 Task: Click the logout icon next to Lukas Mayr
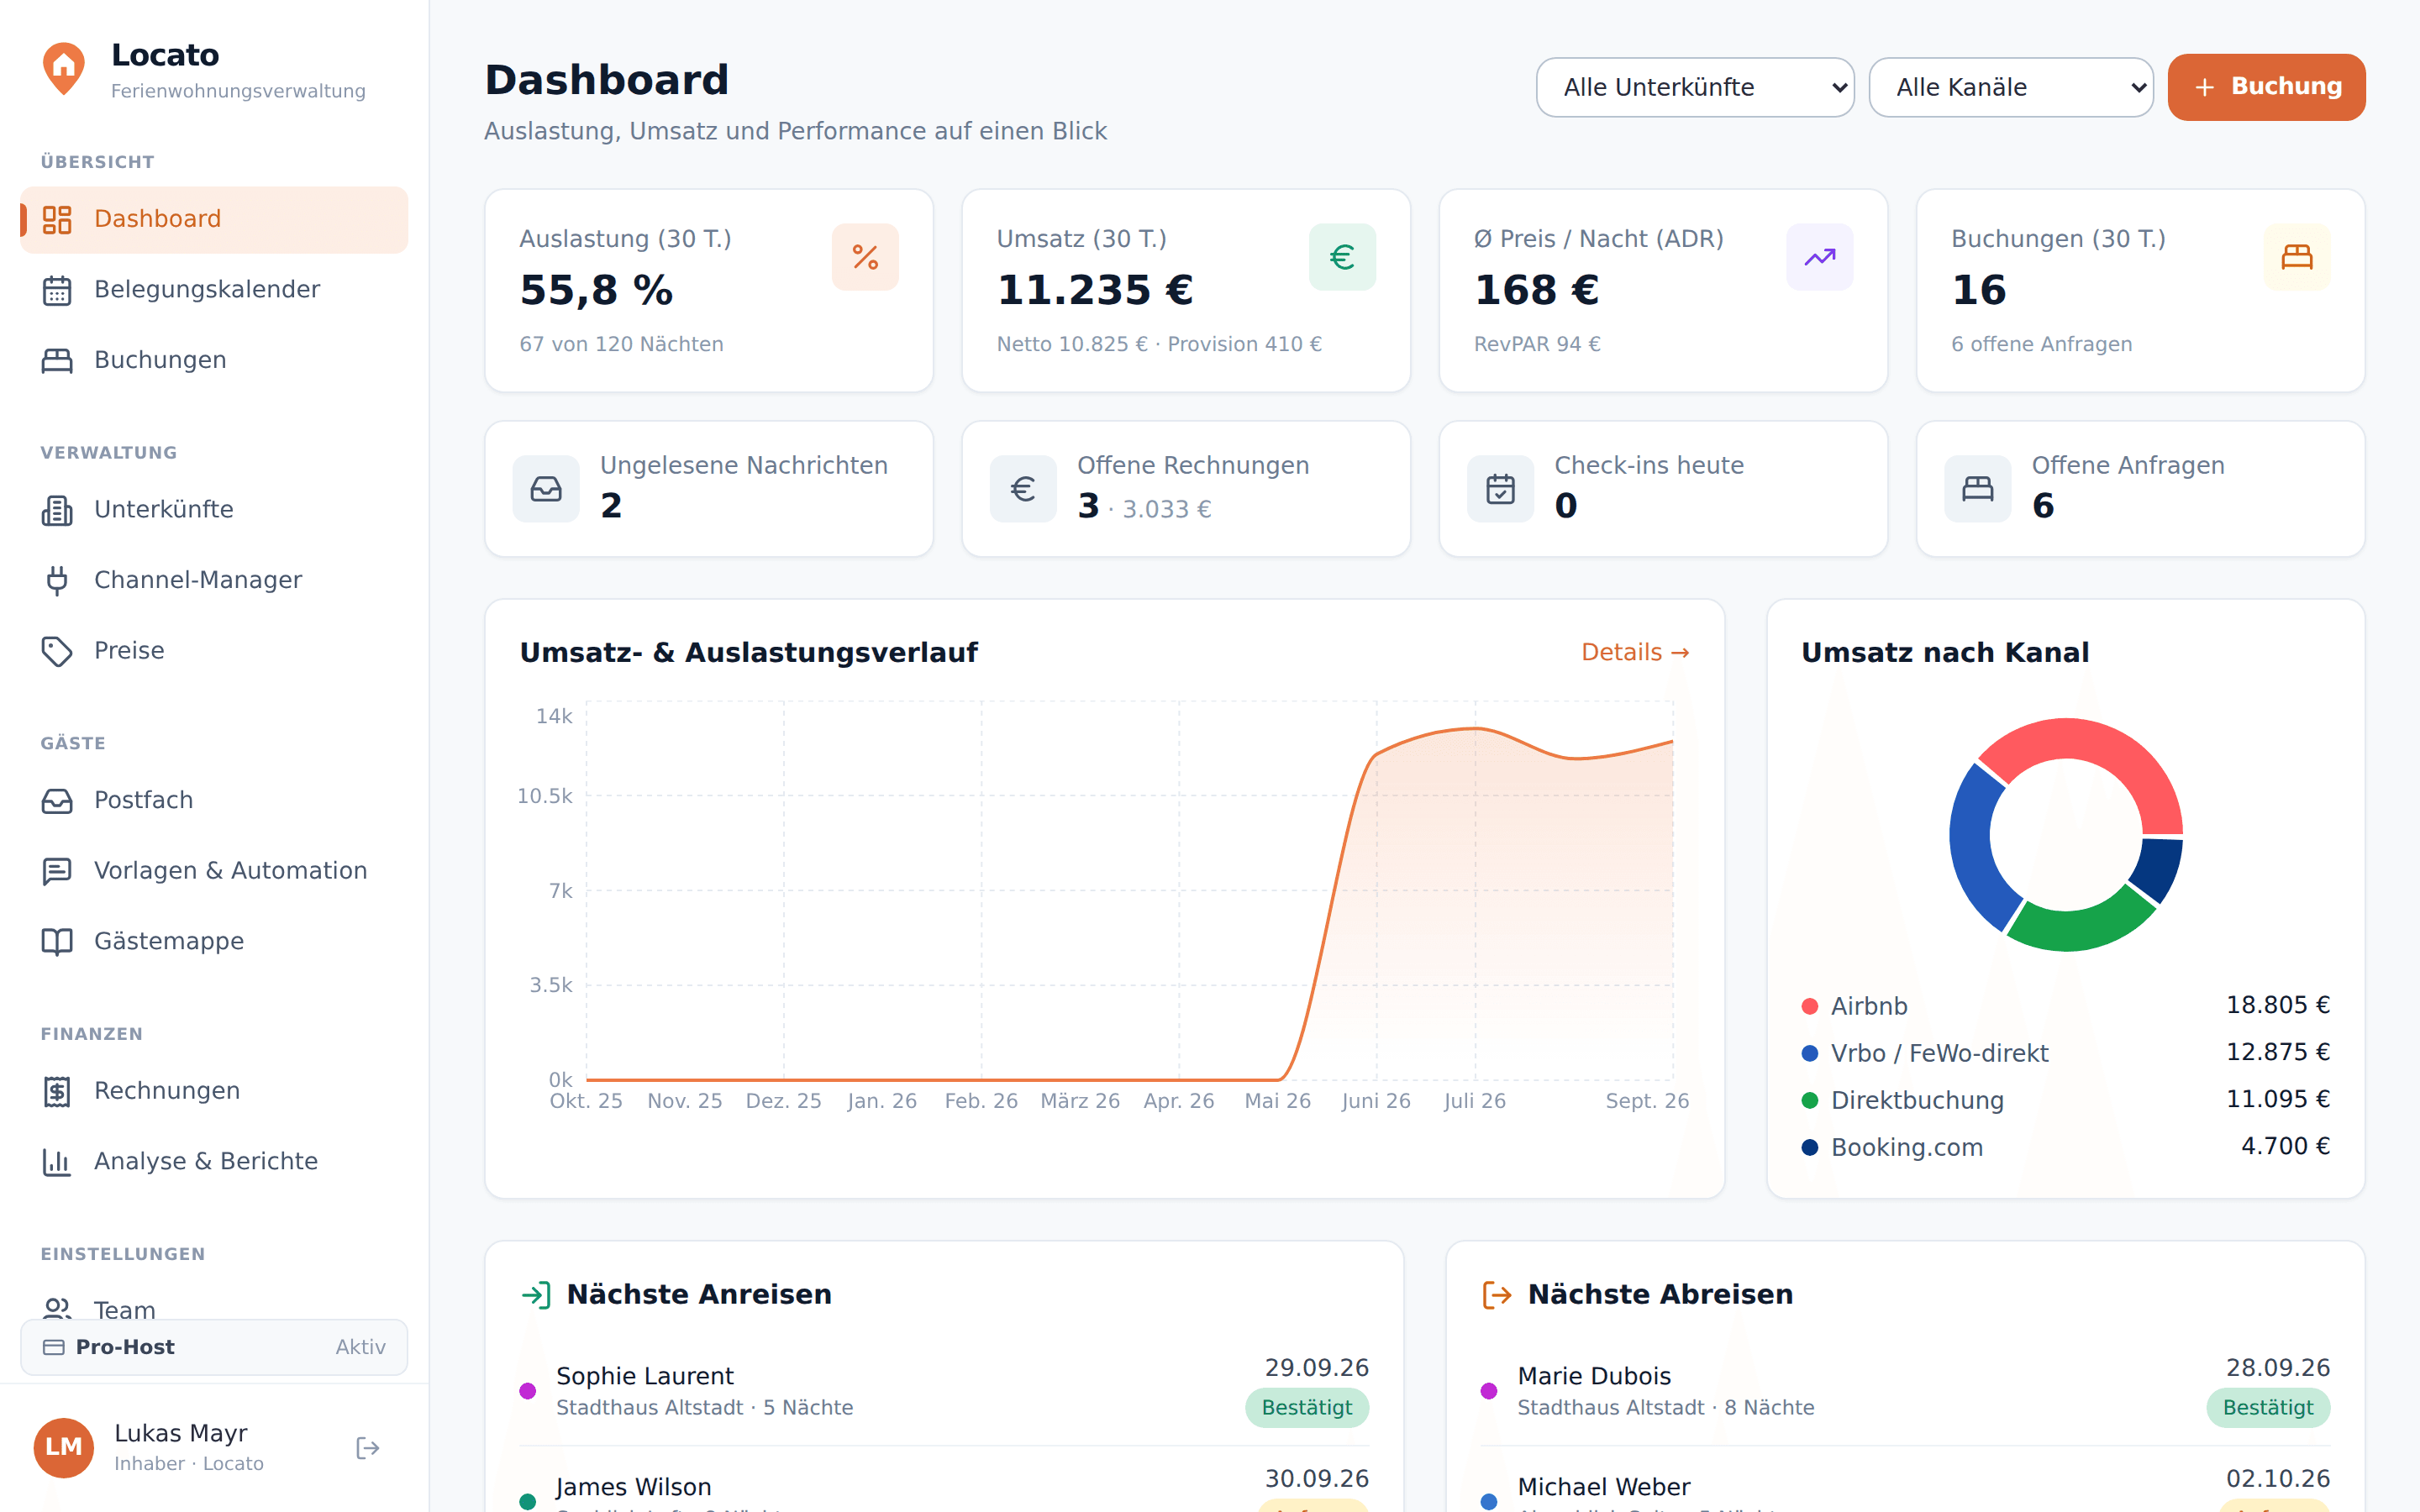368,1448
